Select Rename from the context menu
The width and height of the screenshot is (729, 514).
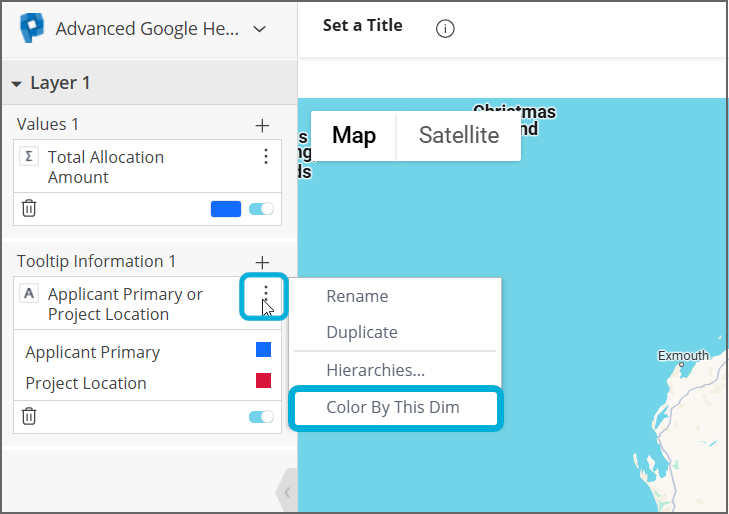[x=357, y=296]
